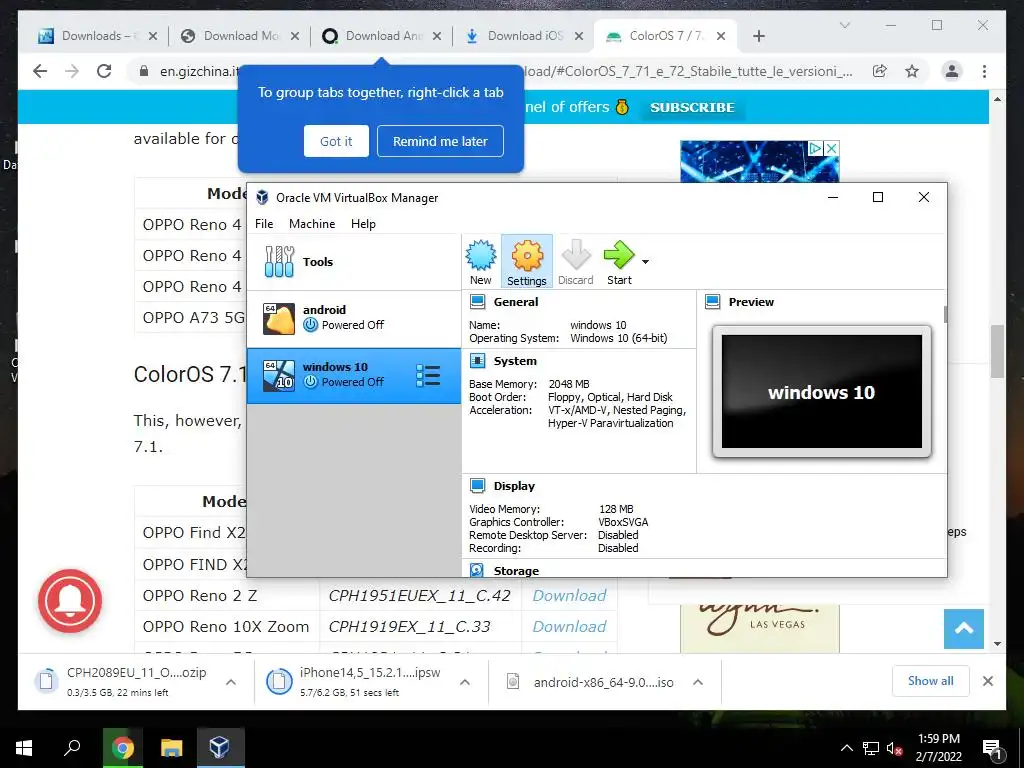The image size is (1024, 768).
Task: Show hidden tray icons chevron
Action: coord(846,748)
